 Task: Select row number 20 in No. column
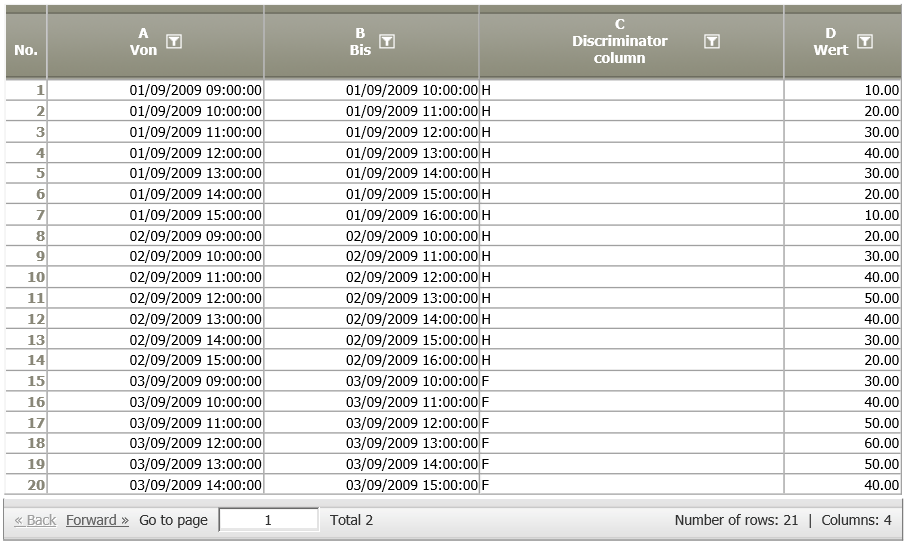pyautogui.click(x=26, y=484)
